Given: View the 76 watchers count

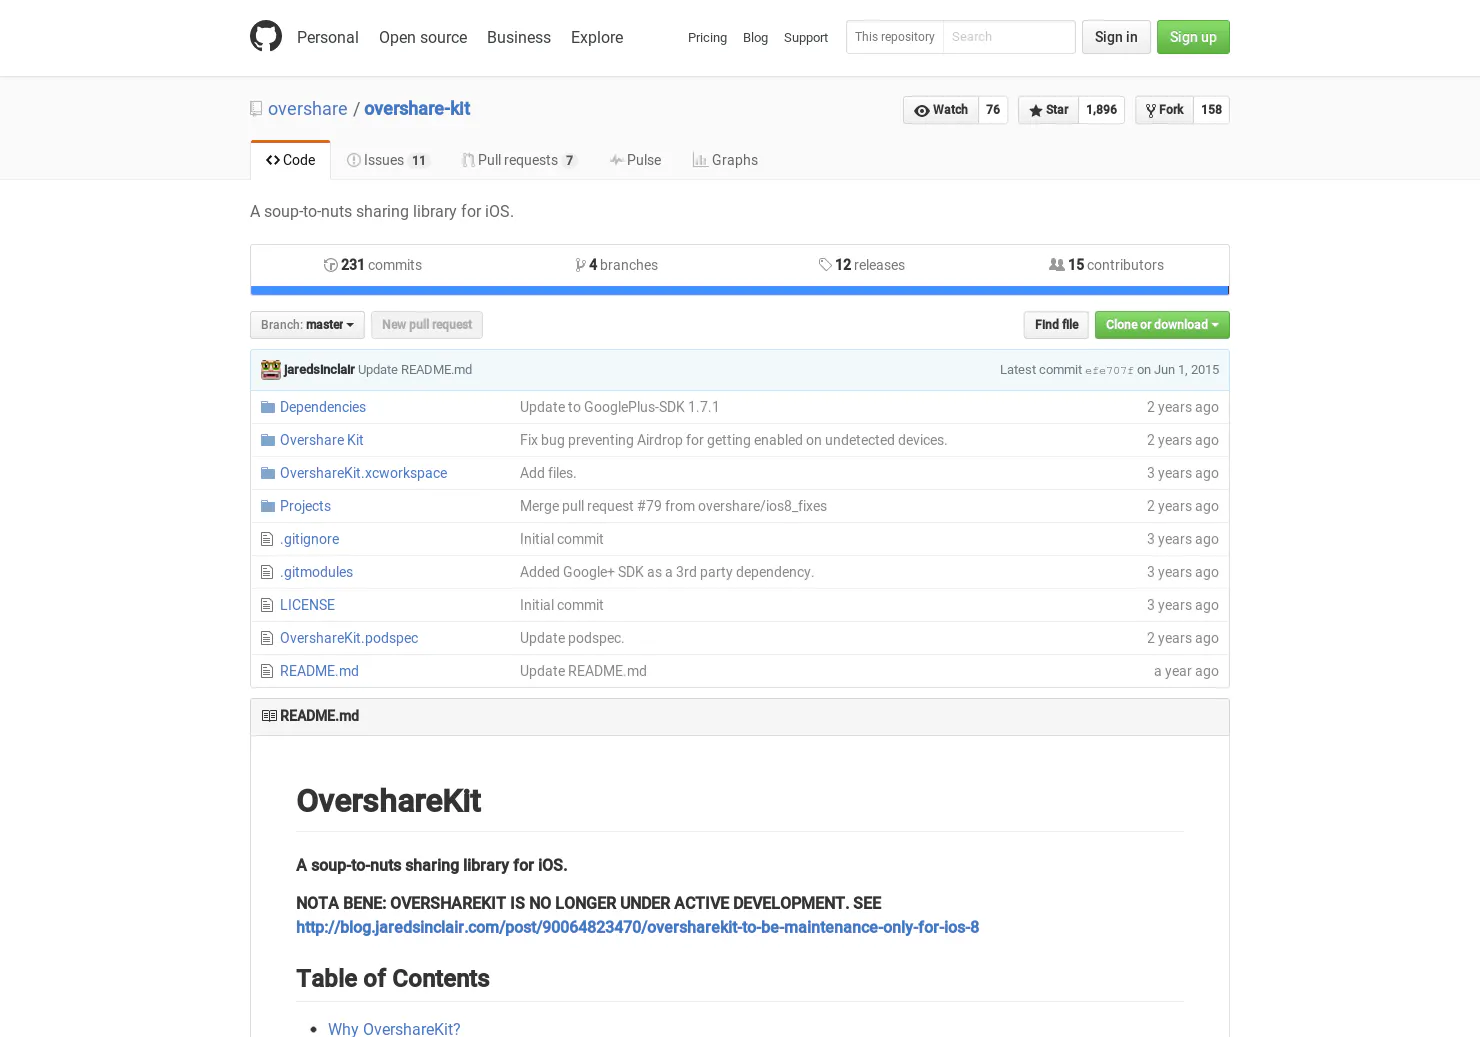Looking at the screenshot, I should point(993,110).
